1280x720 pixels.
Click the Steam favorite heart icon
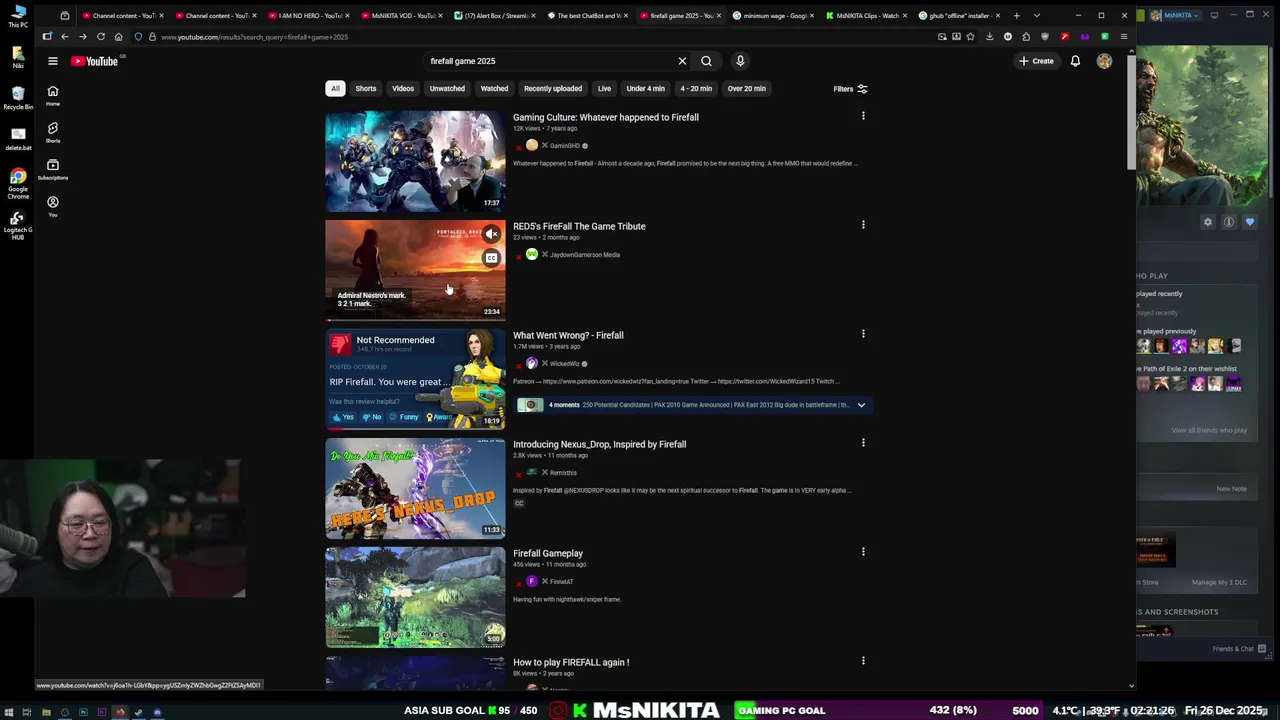1250,222
